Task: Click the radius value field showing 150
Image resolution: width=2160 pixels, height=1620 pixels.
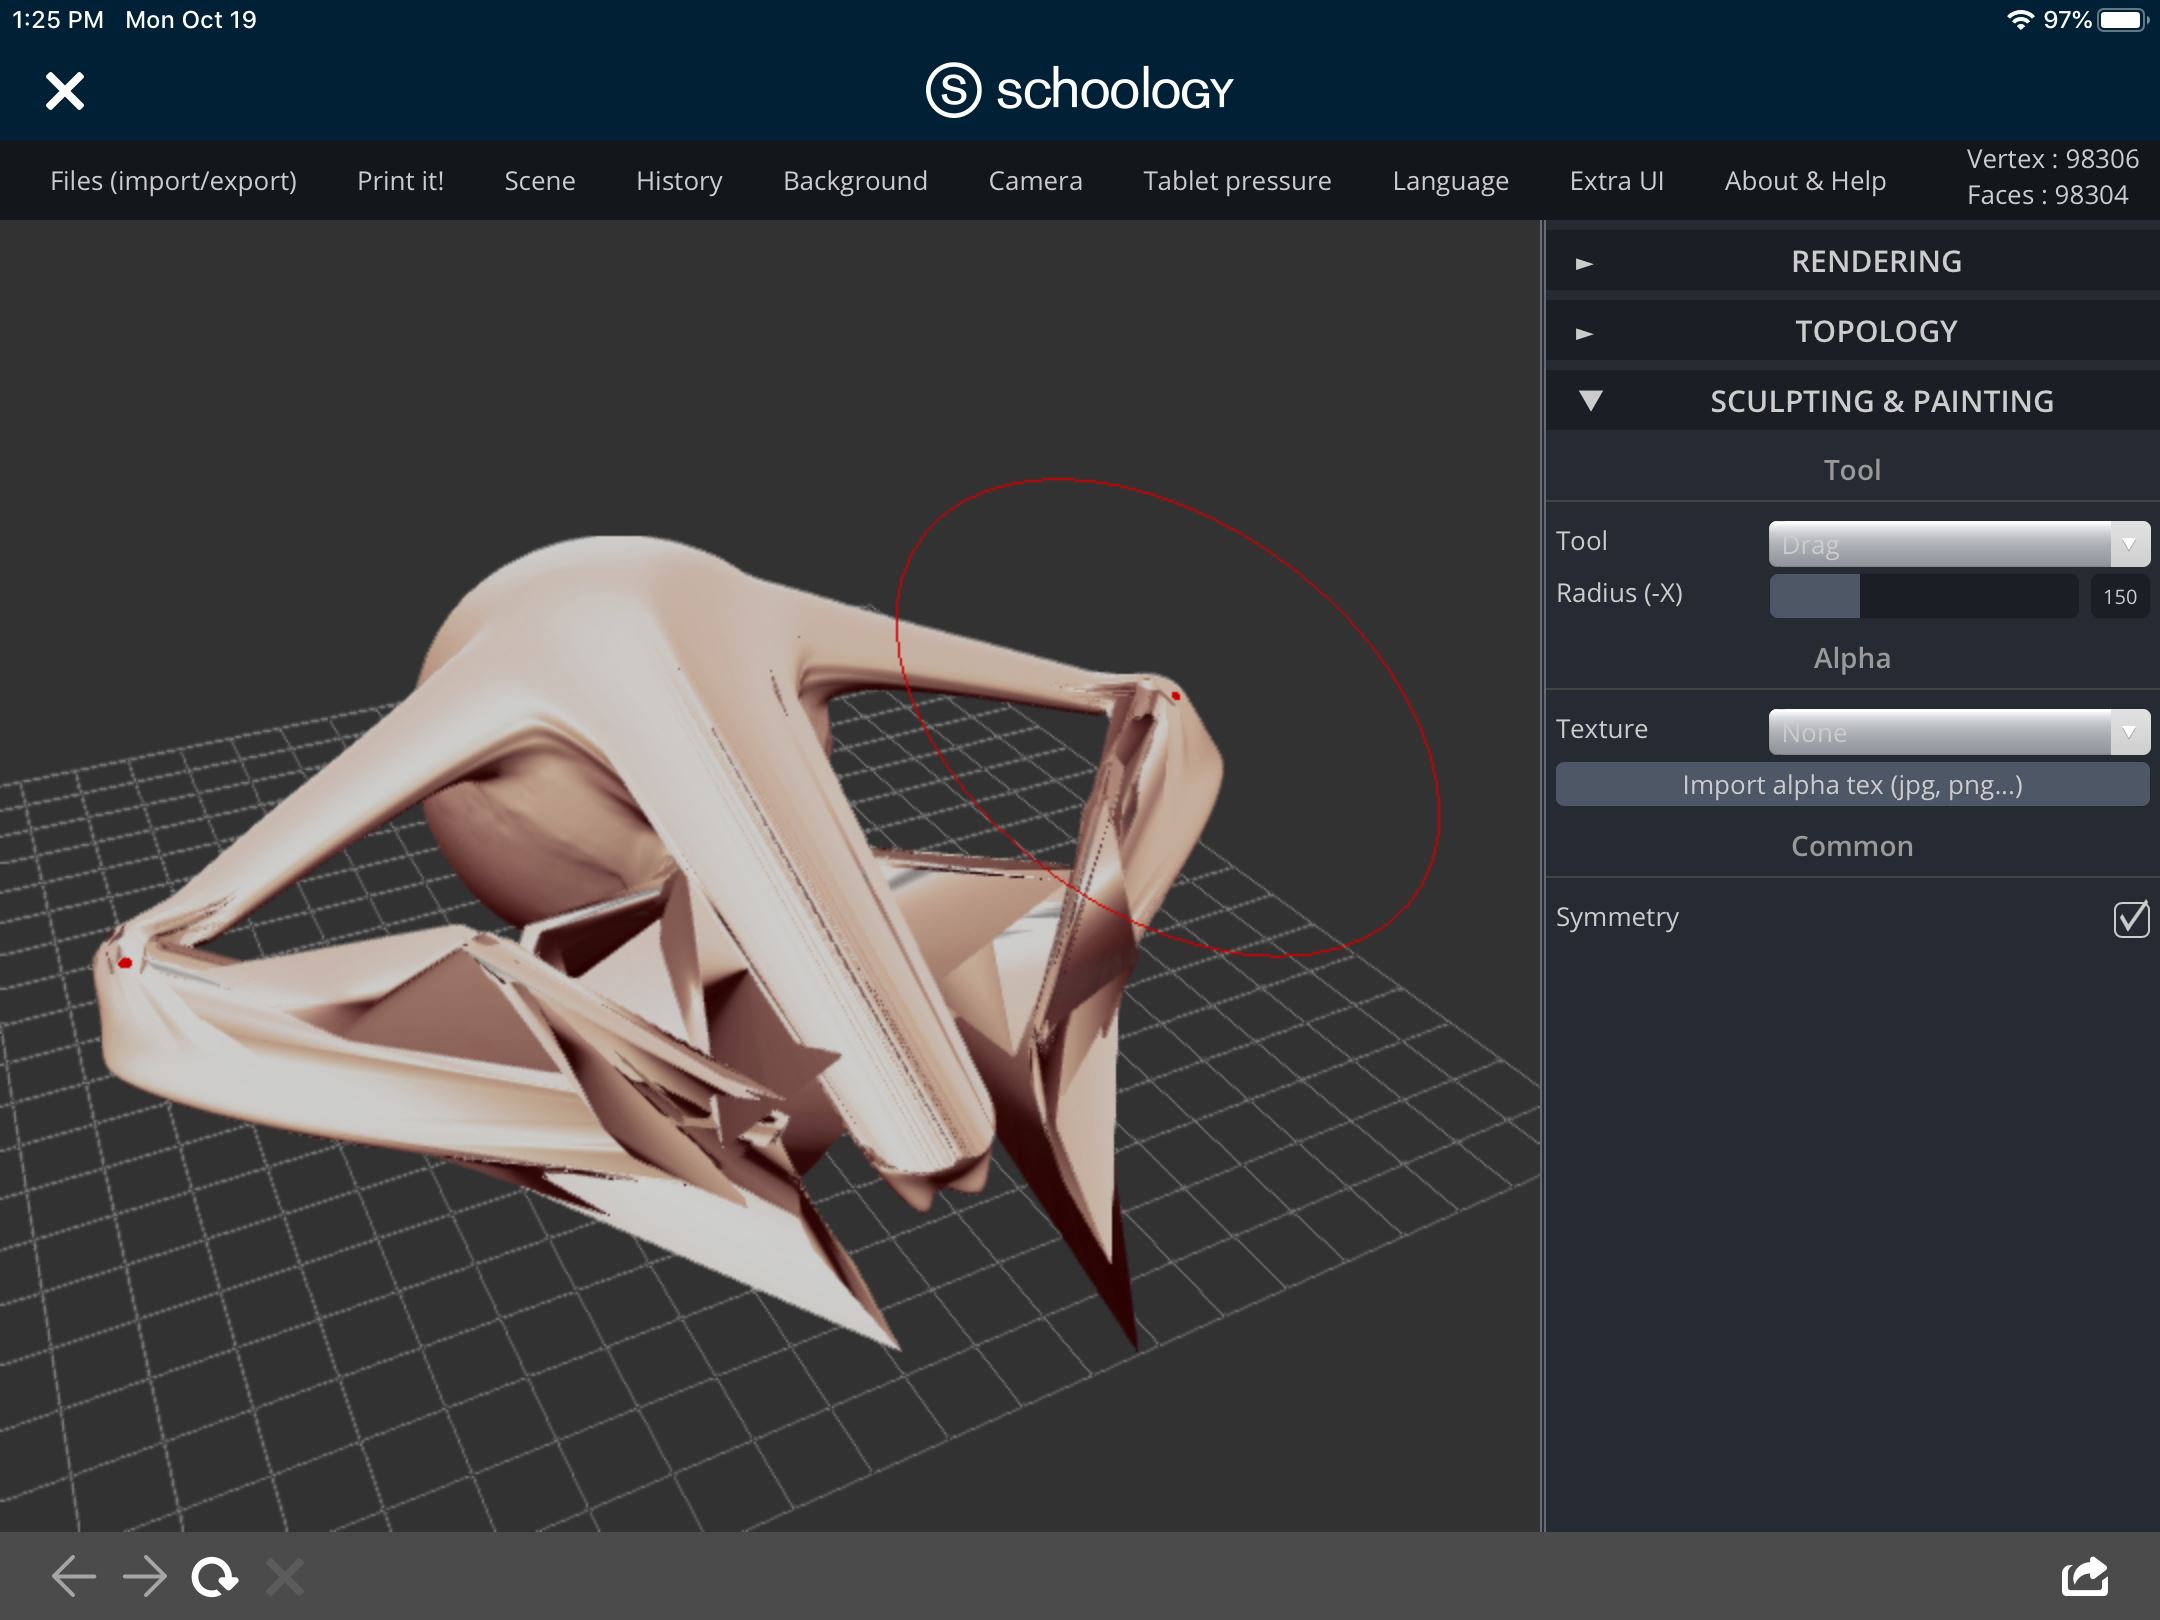Action: click(x=2119, y=597)
